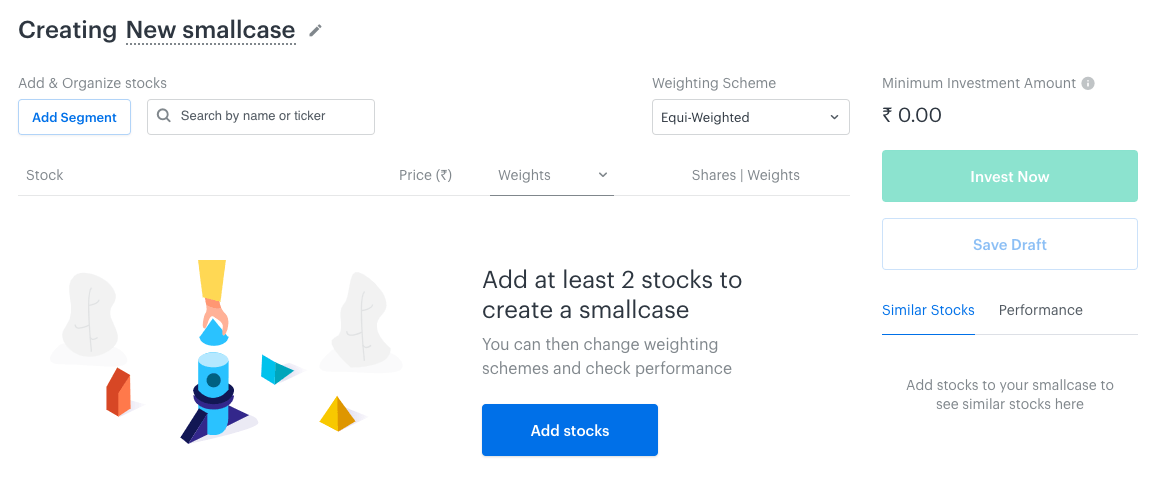This screenshot has width=1164, height=477.
Task: Click the magnifier icon in search box
Action: (165, 116)
